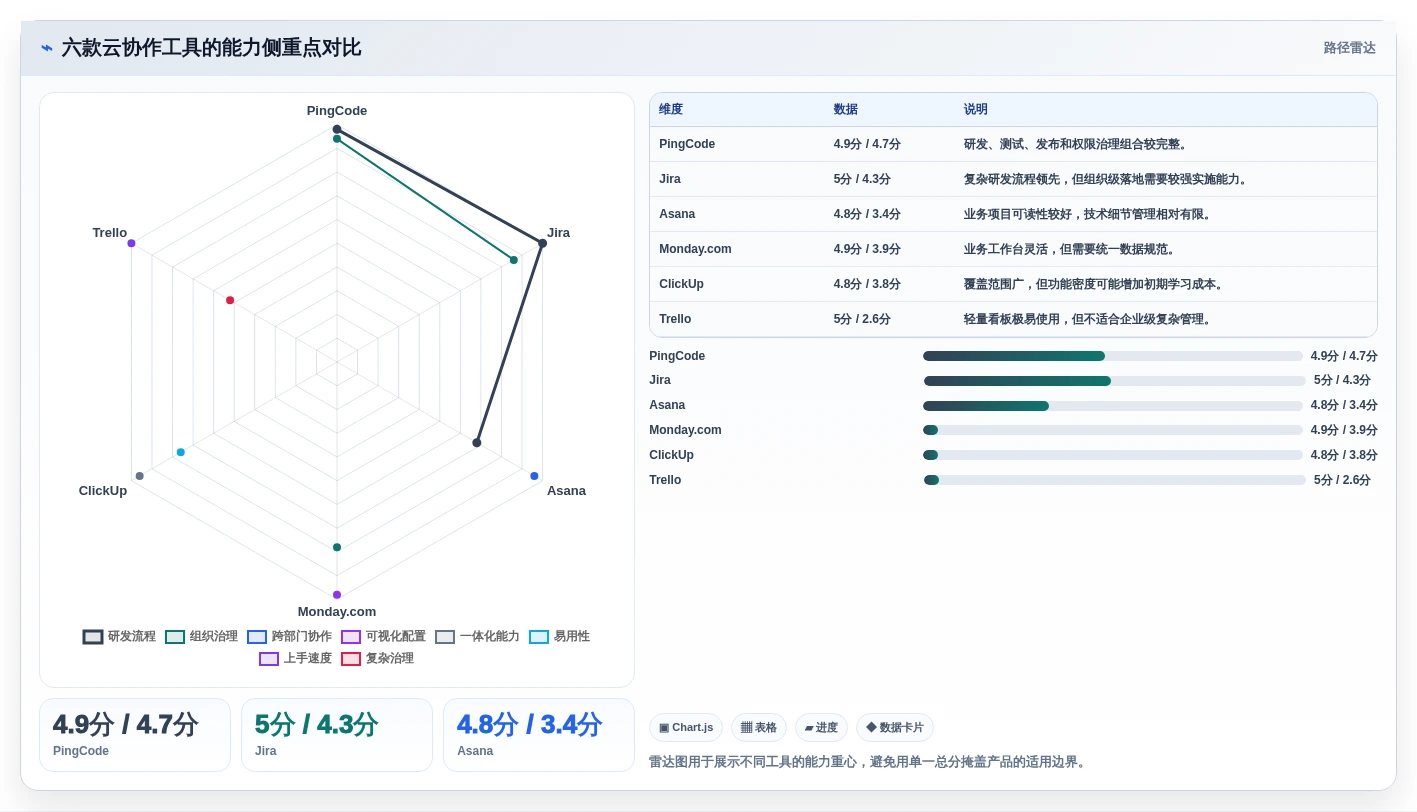Toggle the 上手速度 legend series
This screenshot has width=1417, height=812.
click(295, 658)
